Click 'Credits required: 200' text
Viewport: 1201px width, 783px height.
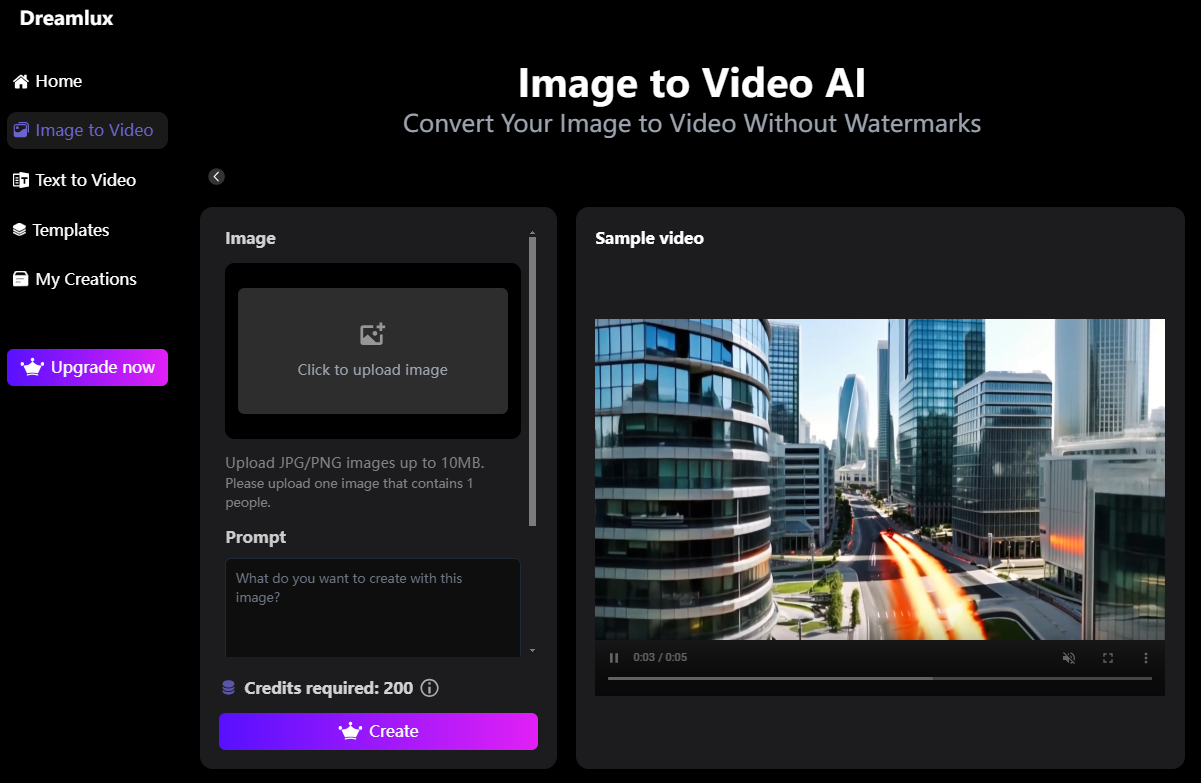328,688
